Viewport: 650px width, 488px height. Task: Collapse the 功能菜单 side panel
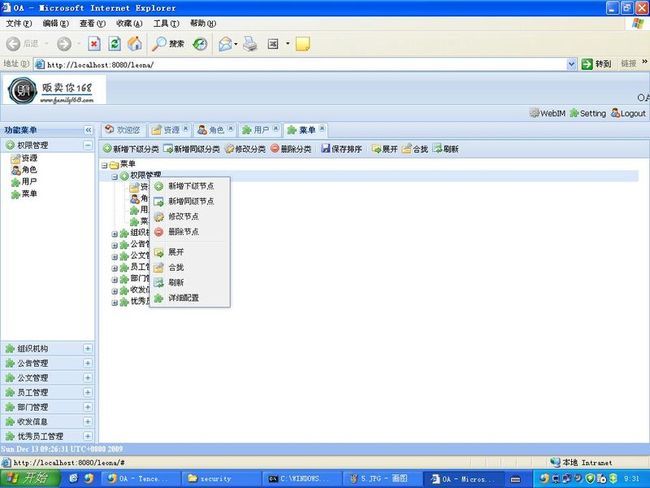[88, 130]
